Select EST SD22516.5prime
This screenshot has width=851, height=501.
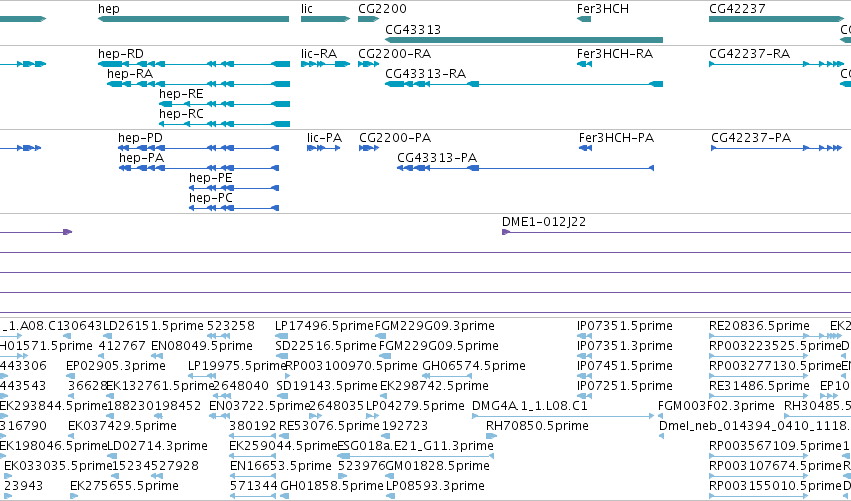[x=326, y=346]
